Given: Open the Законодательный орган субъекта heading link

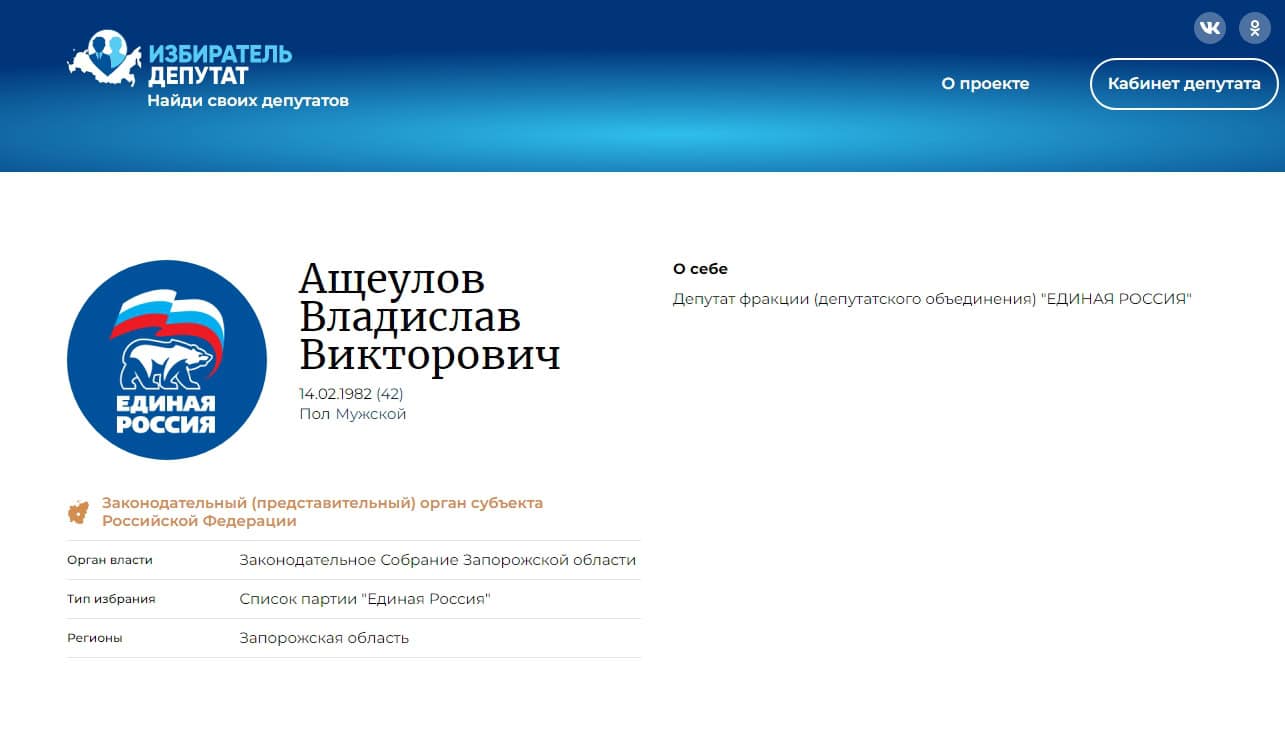Looking at the screenshot, I should click(x=320, y=511).
